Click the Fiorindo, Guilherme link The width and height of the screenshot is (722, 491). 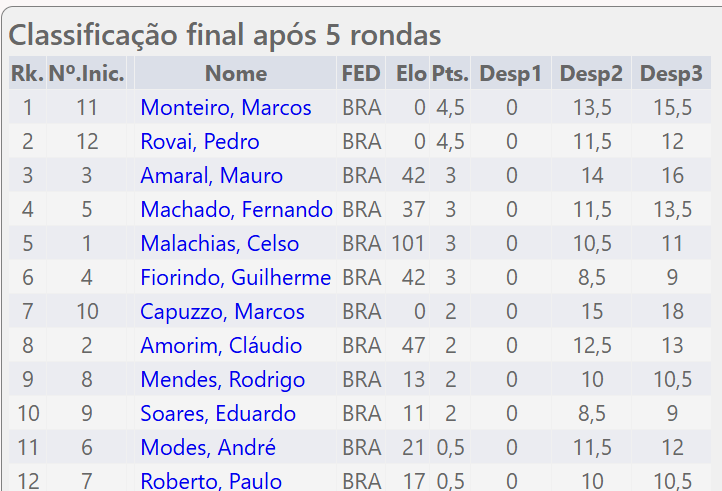(235, 278)
